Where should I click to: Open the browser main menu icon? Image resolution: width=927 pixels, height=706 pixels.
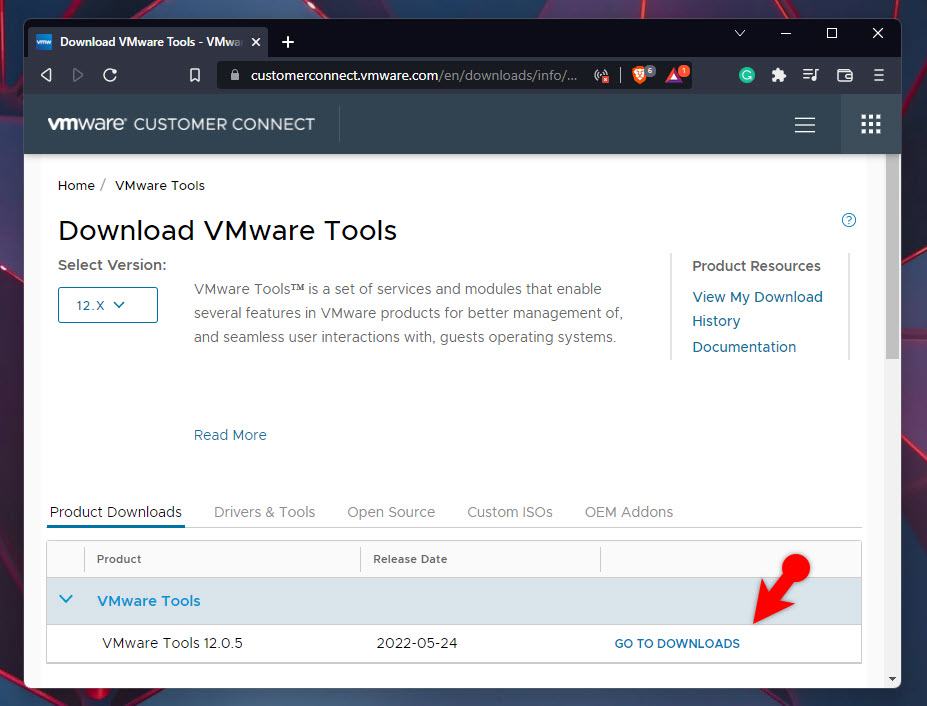(x=879, y=75)
